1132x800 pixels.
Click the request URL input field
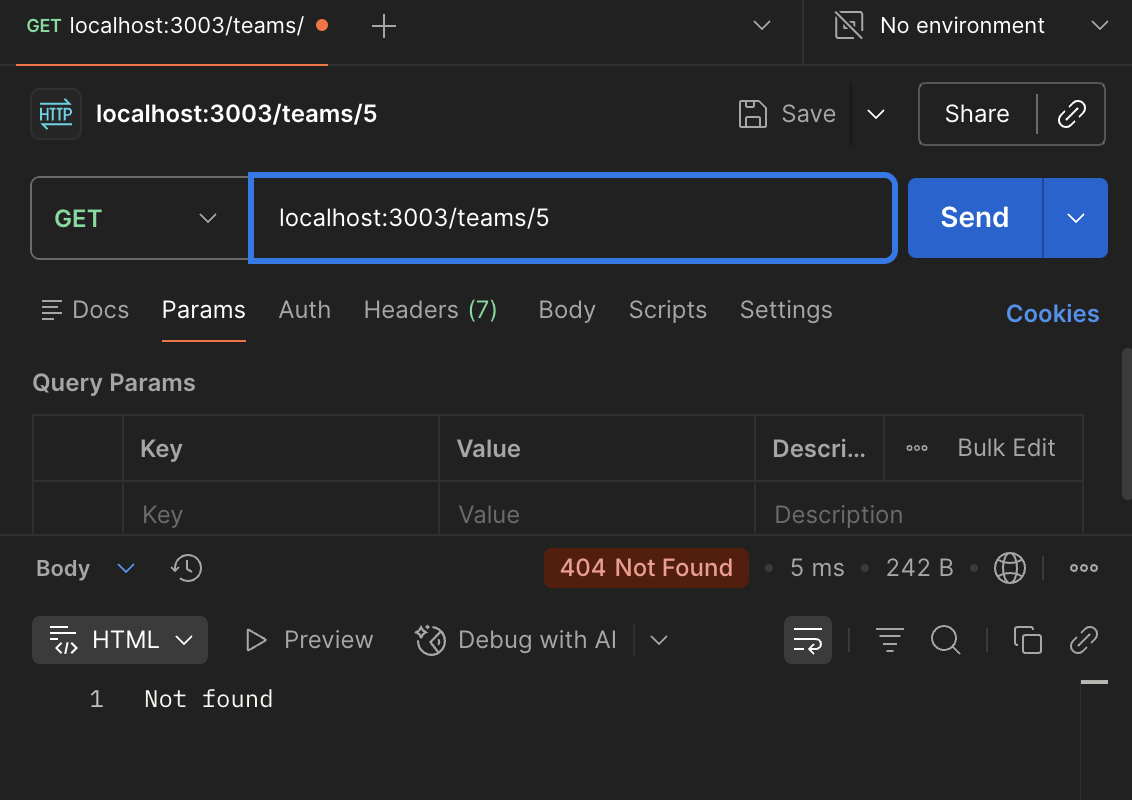pyautogui.click(x=570, y=218)
